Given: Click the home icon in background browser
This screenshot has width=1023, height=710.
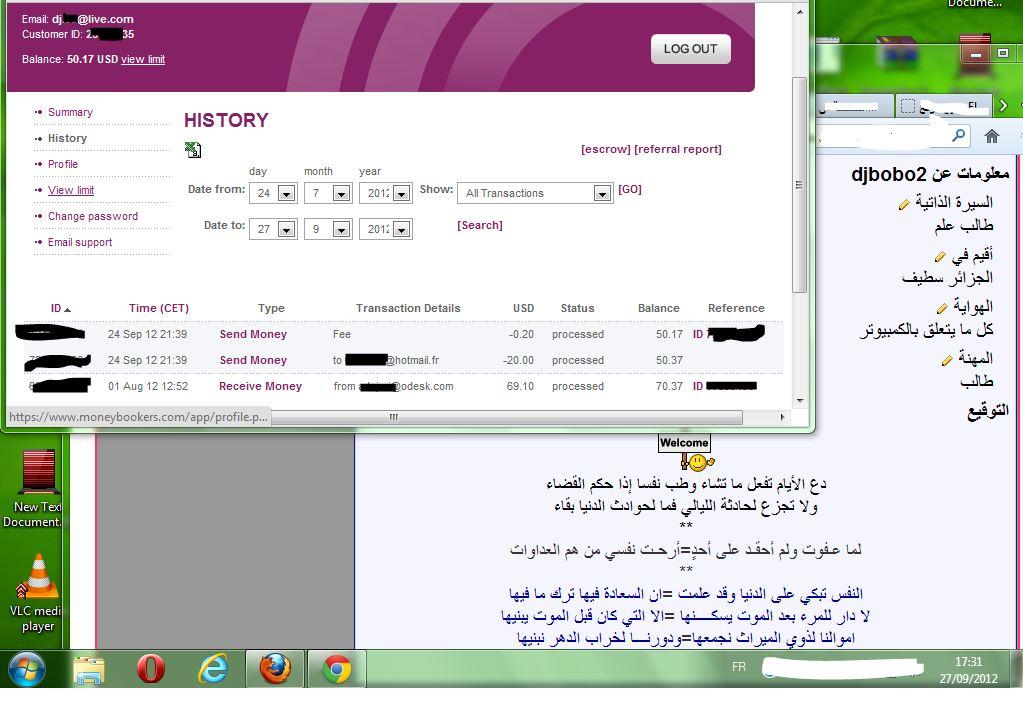Looking at the screenshot, I should pyautogui.click(x=992, y=136).
